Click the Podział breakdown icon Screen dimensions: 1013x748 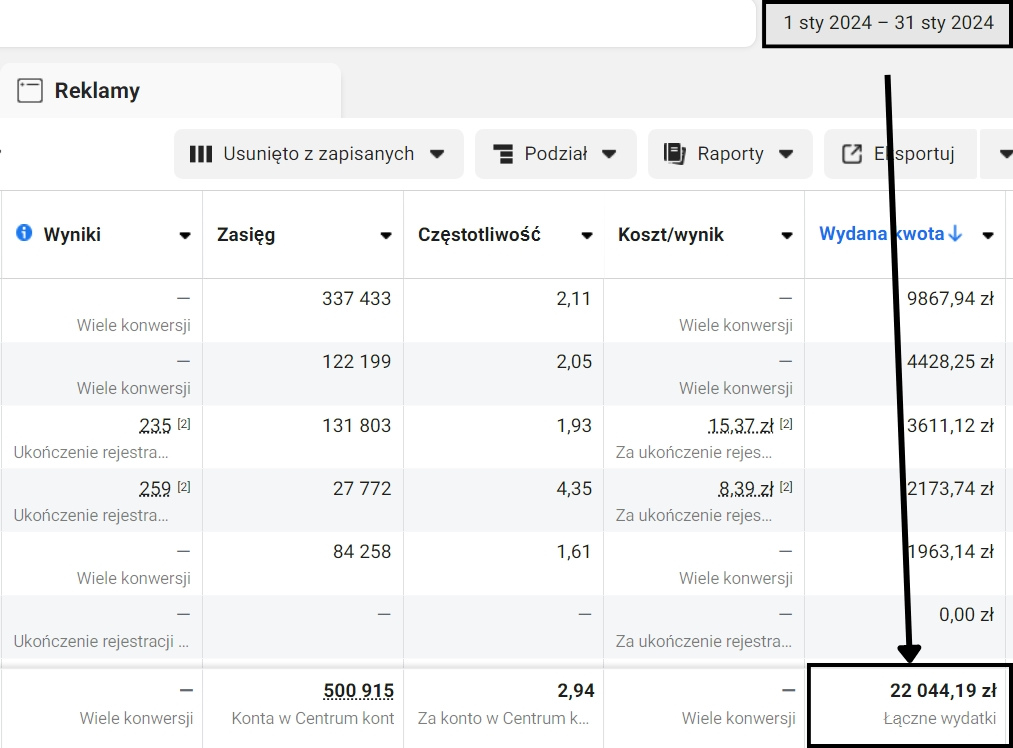pos(503,154)
